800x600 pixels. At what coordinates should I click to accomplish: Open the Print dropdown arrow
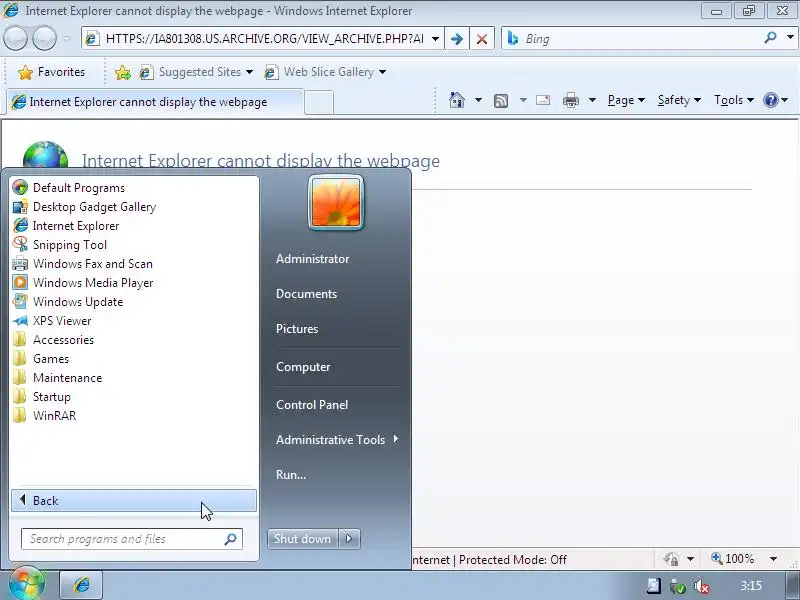[592, 100]
